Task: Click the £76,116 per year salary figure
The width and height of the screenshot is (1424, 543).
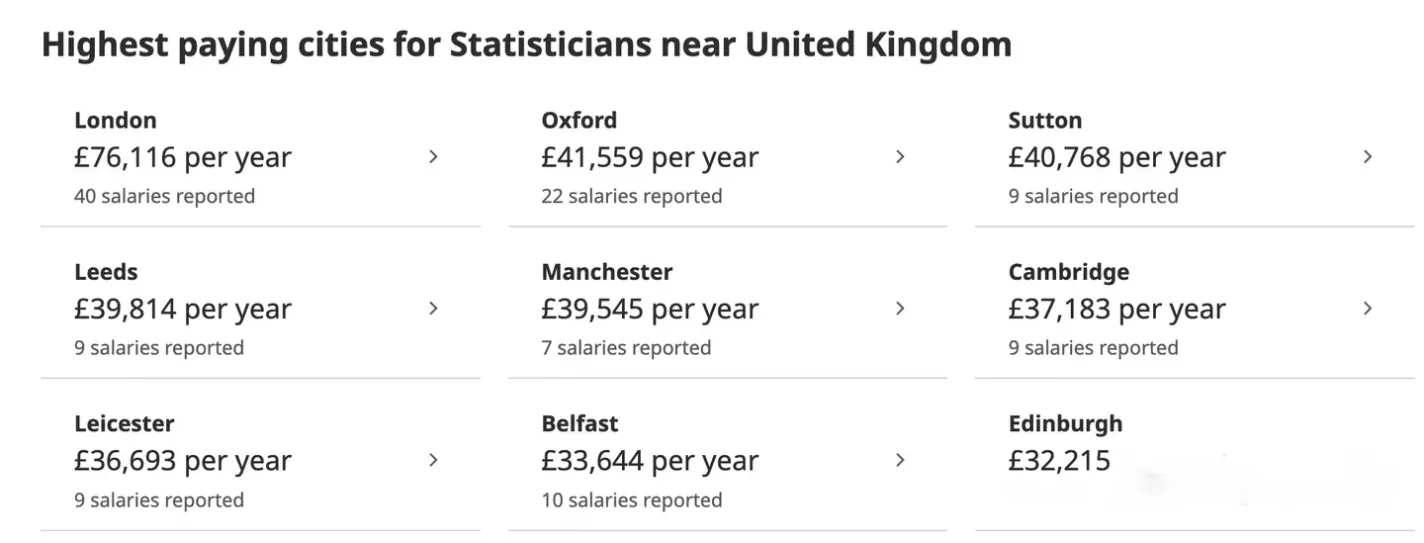Action: 182,158
